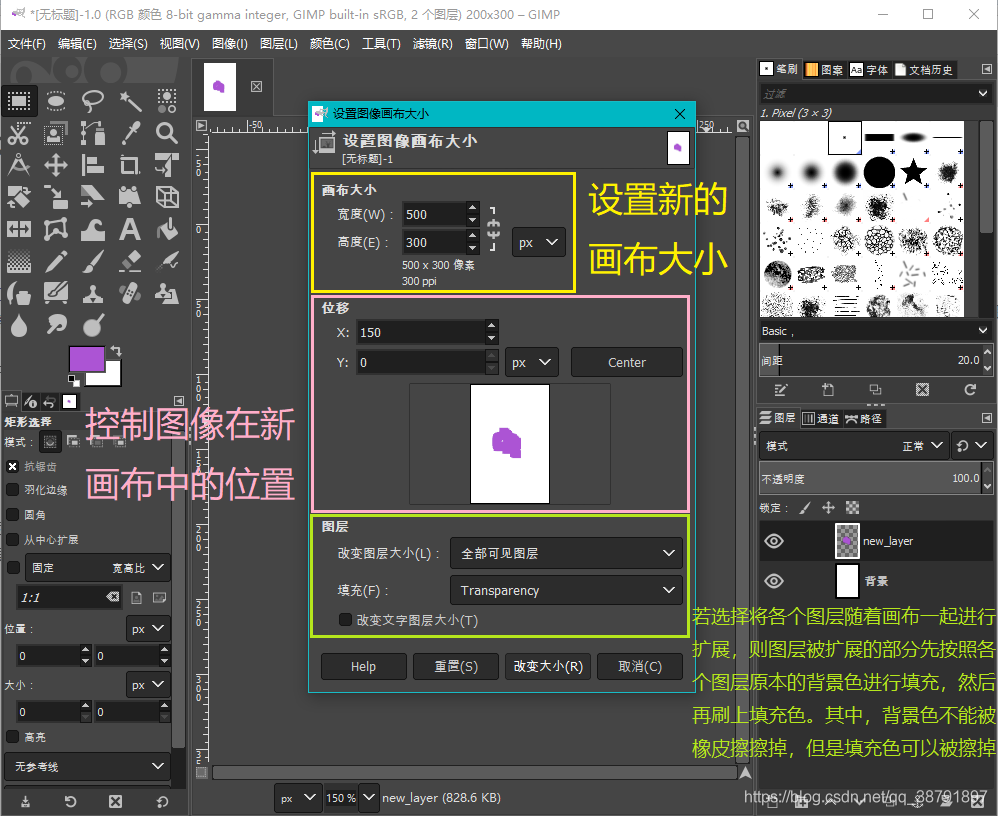This screenshot has height=816, width=998.
Task: Click the purple foreground color swatch
Action: [x=87, y=358]
